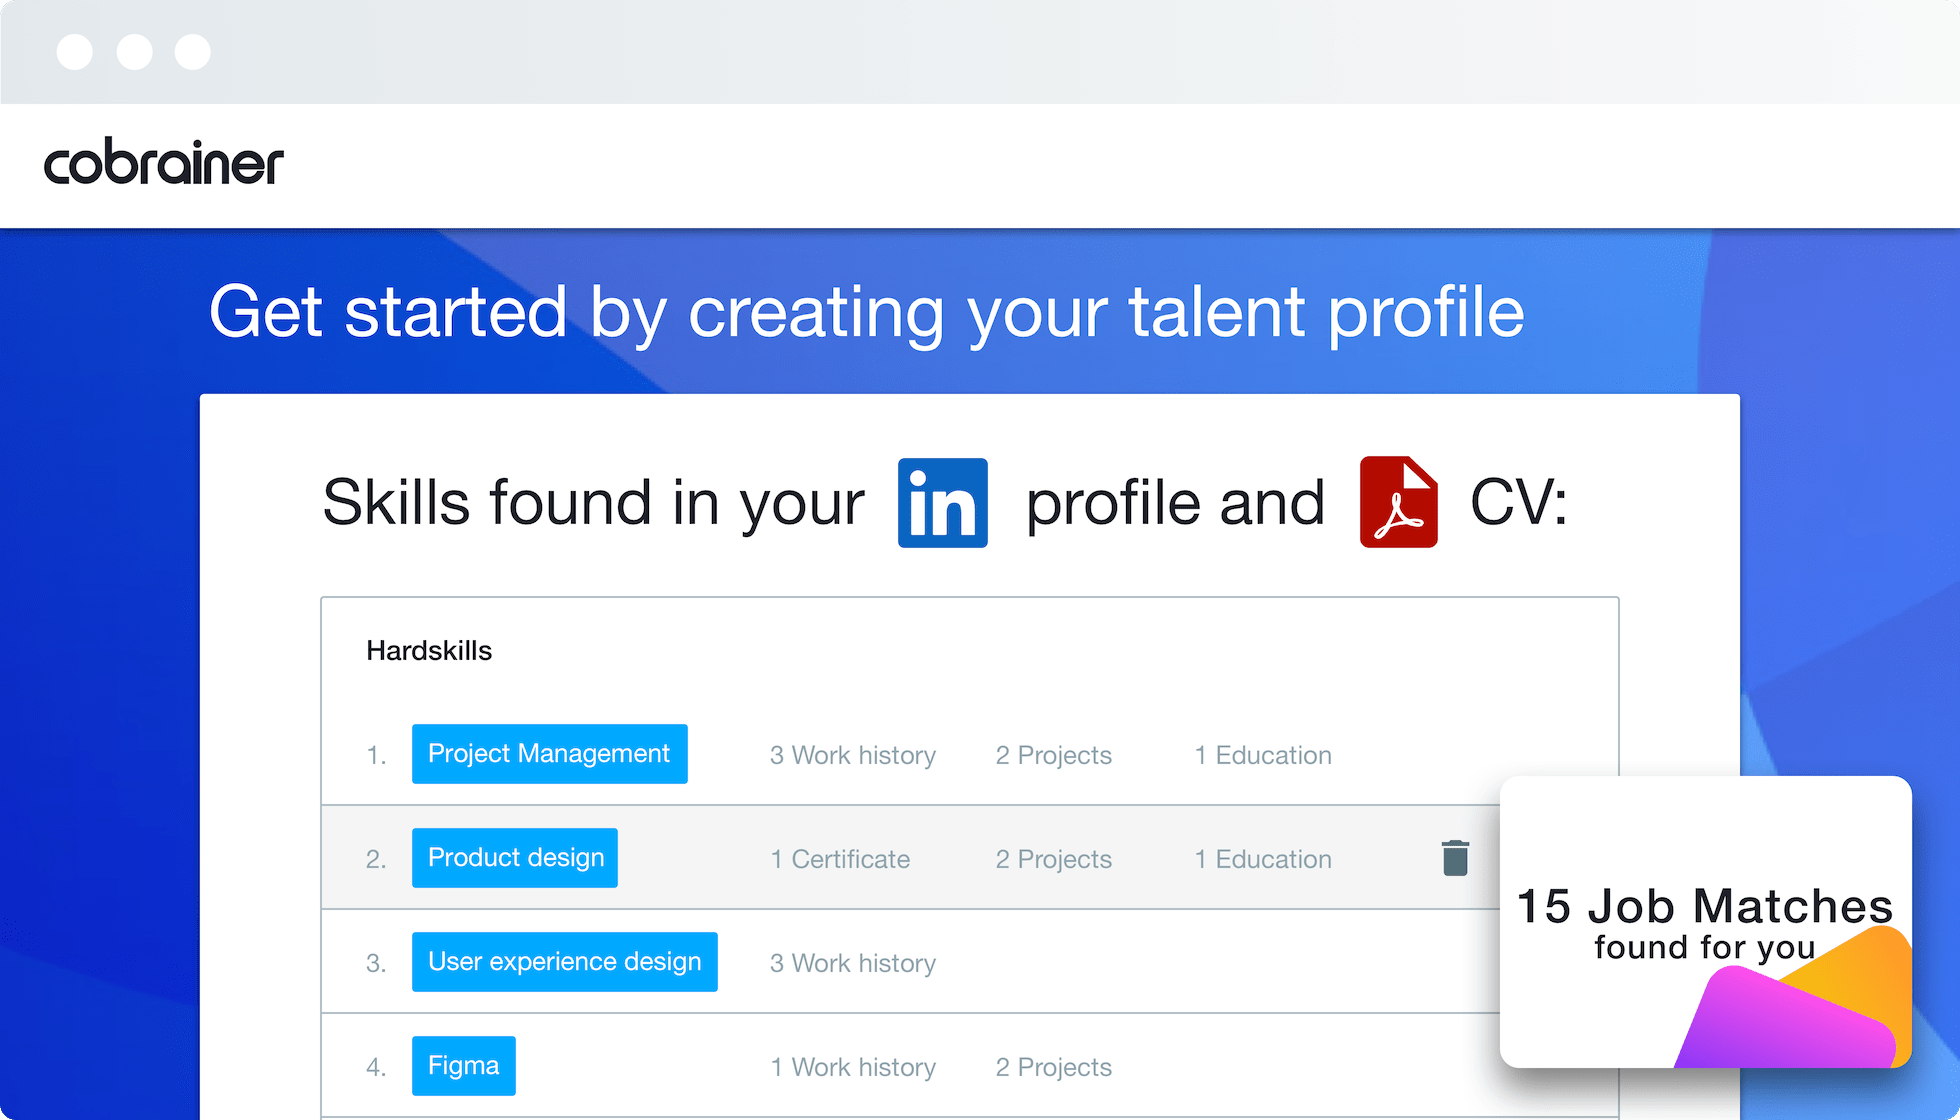Viewport: 1960px width, 1120px height.
Task: Click the third window control dot
Action: (x=192, y=51)
